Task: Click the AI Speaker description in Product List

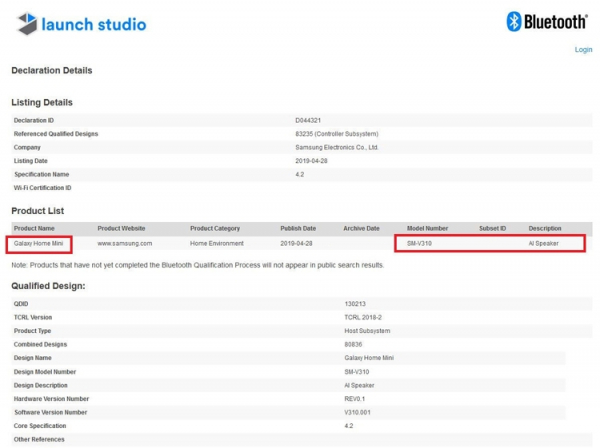Action: (544, 243)
